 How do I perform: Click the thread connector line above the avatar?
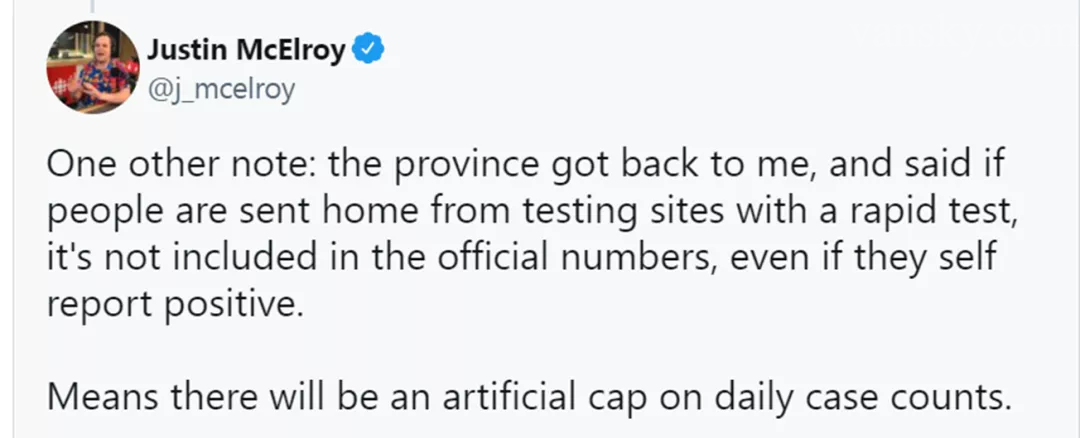coord(91,5)
